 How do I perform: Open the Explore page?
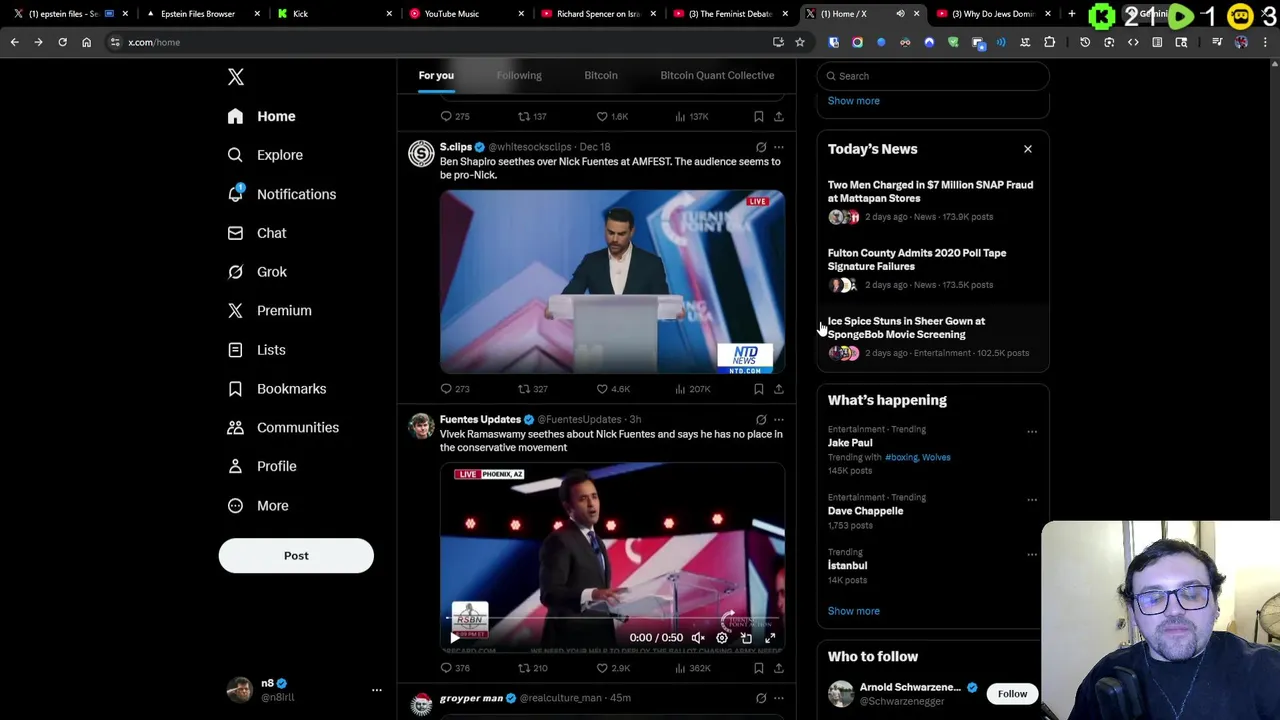(x=265, y=155)
